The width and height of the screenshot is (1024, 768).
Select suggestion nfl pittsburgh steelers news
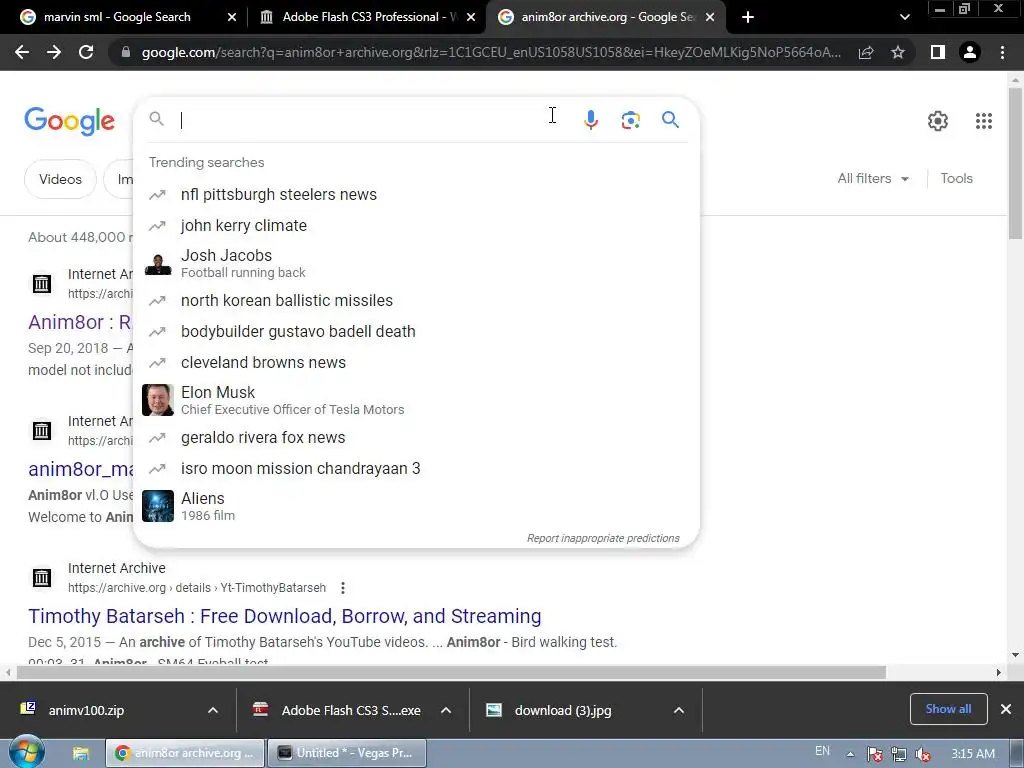416,195
